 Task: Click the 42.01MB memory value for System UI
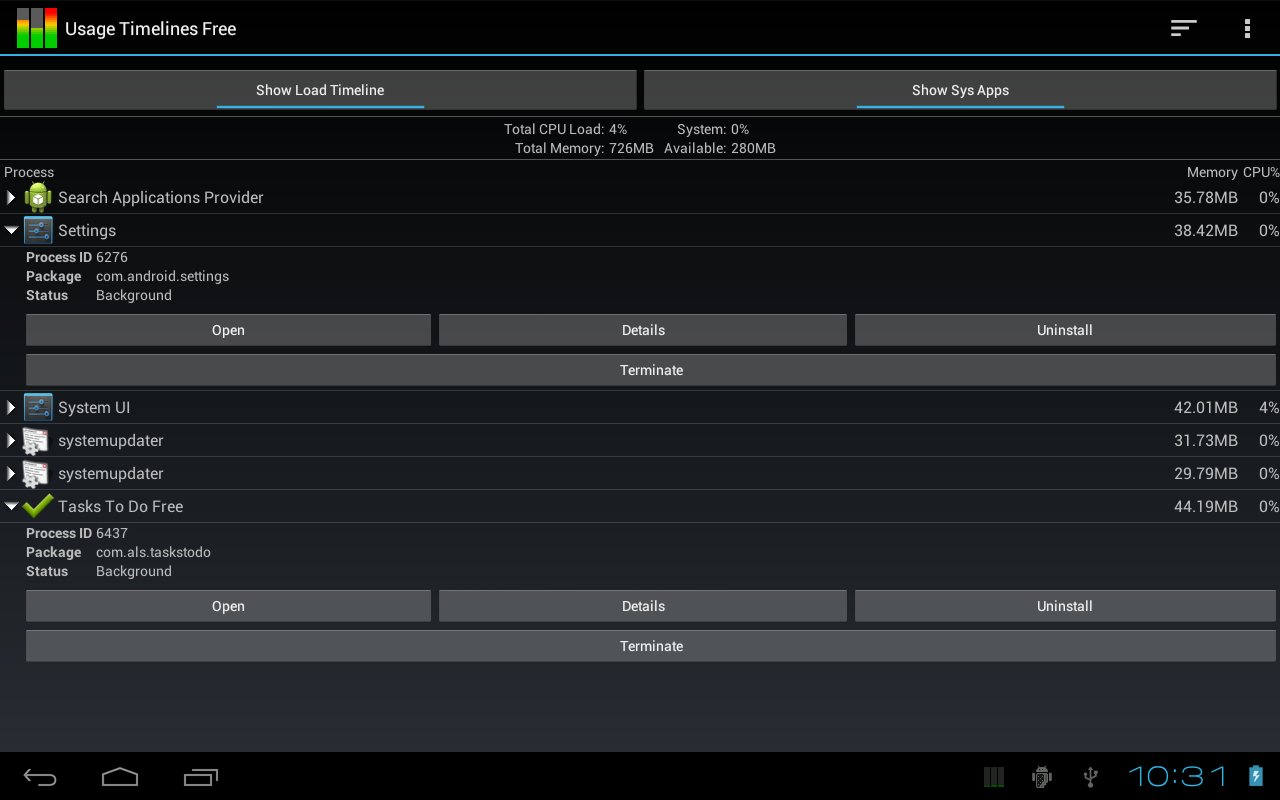[1206, 407]
